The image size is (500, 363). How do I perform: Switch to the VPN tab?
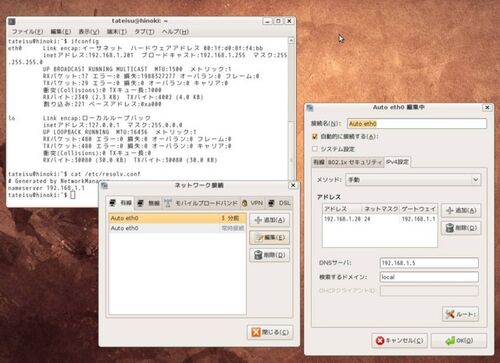coord(253,203)
